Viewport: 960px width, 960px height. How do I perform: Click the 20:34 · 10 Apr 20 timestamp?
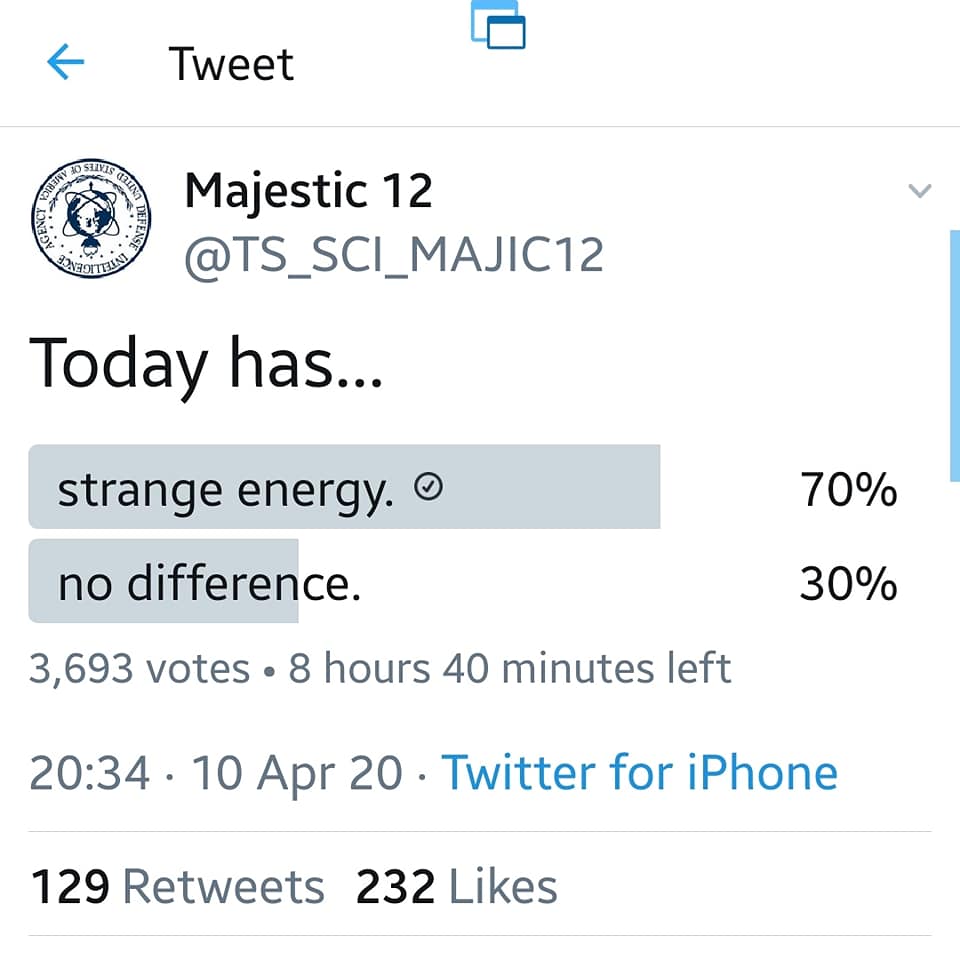216,772
